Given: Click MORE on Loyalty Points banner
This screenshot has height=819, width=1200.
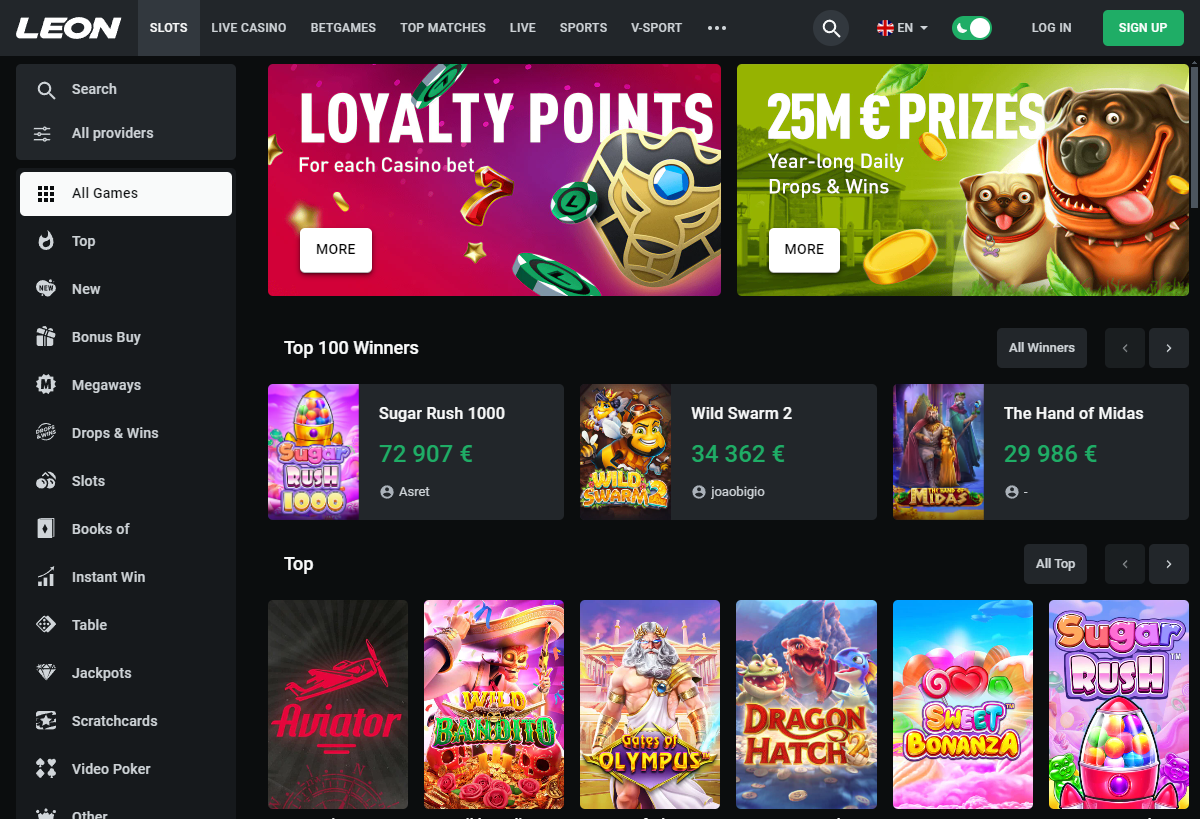Looking at the screenshot, I should point(336,250).
